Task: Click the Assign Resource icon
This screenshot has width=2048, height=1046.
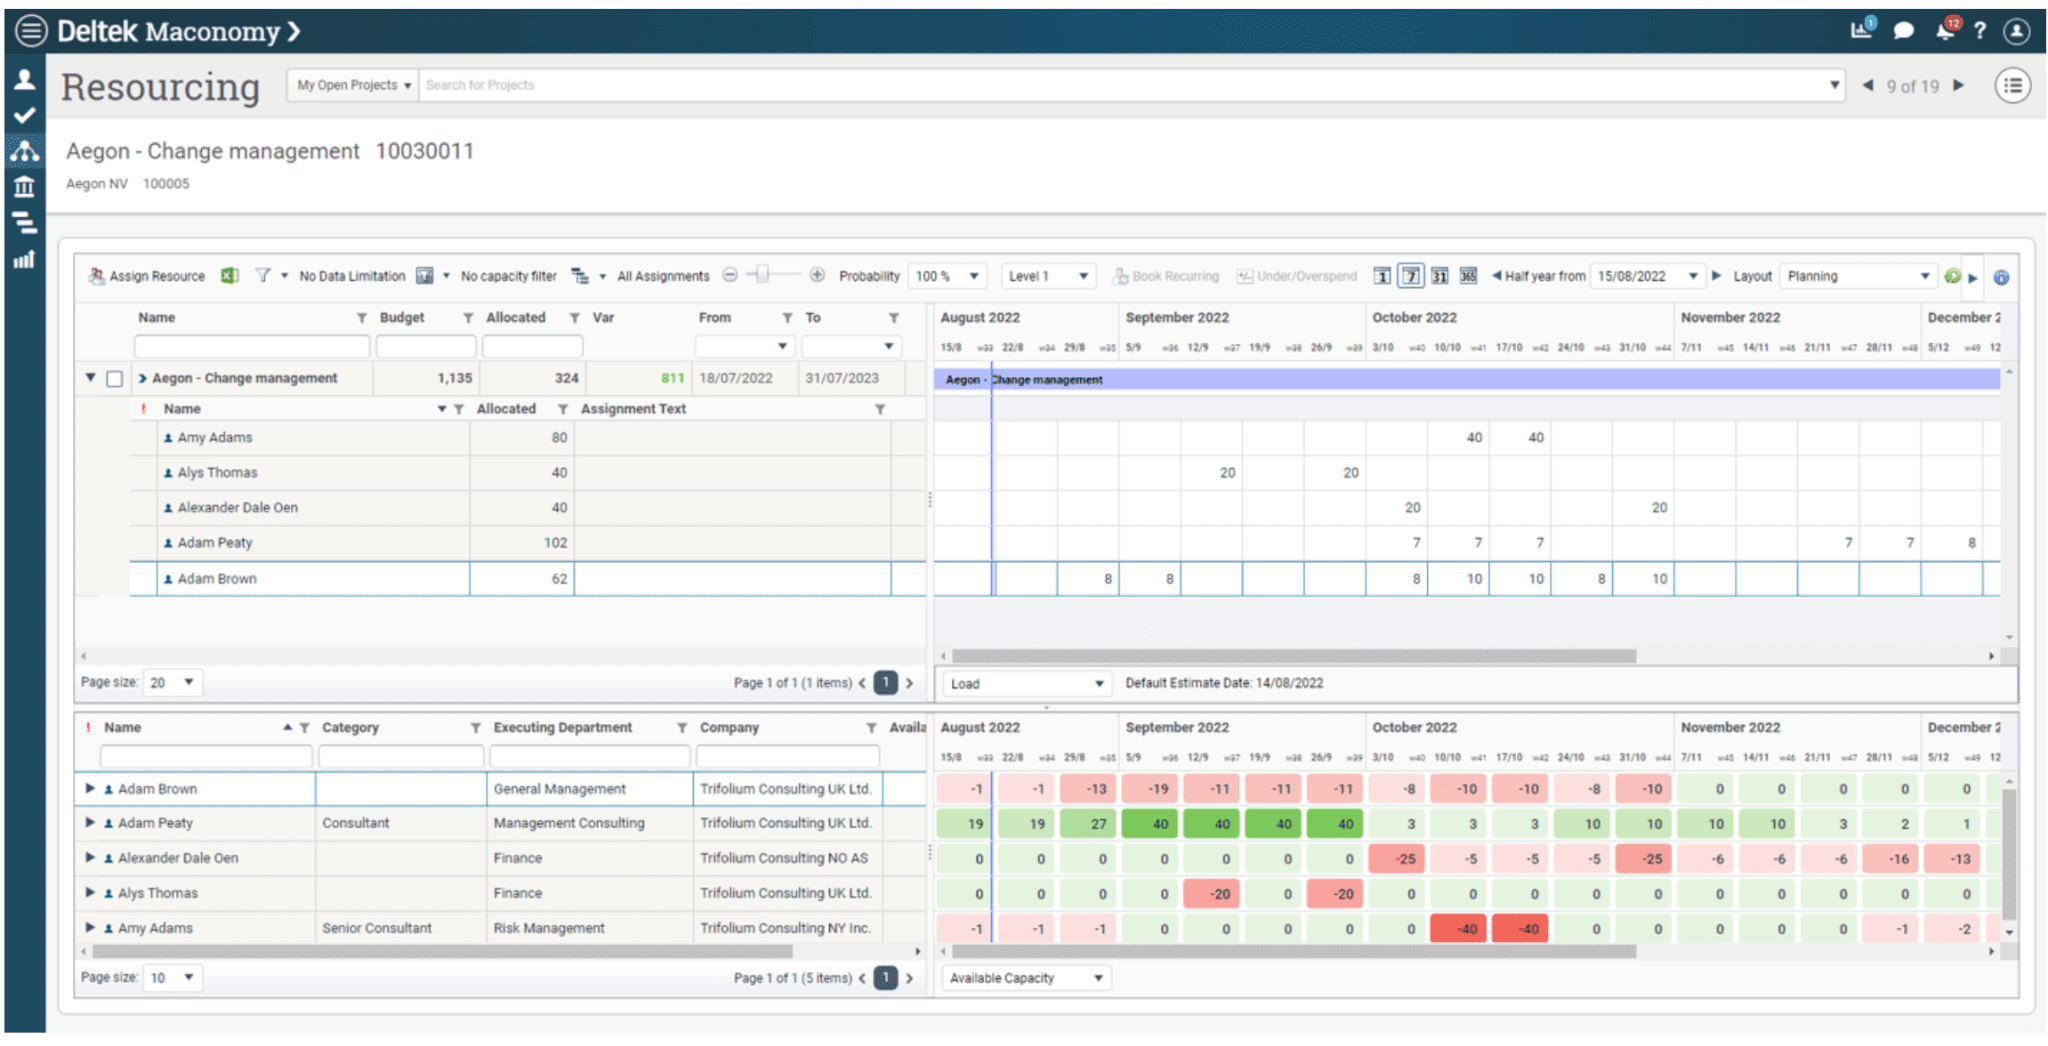Action: [x=97, y=276]
